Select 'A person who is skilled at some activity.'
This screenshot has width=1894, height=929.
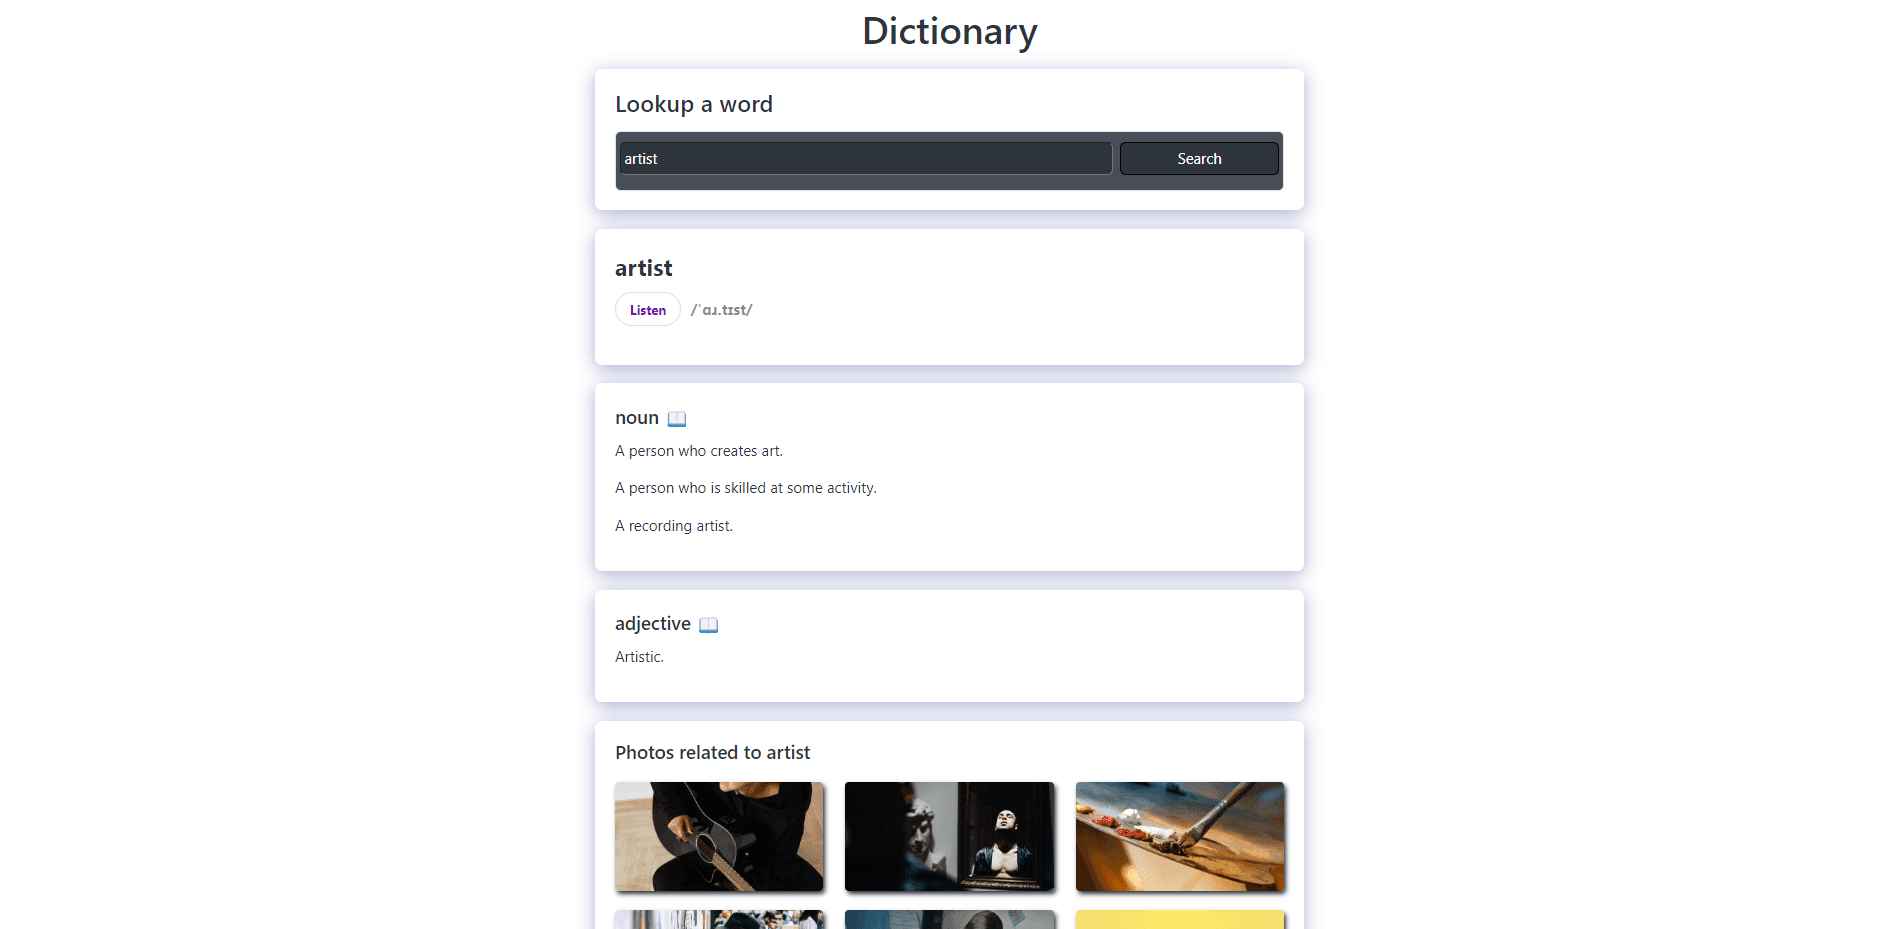click(x=746, y=488)
